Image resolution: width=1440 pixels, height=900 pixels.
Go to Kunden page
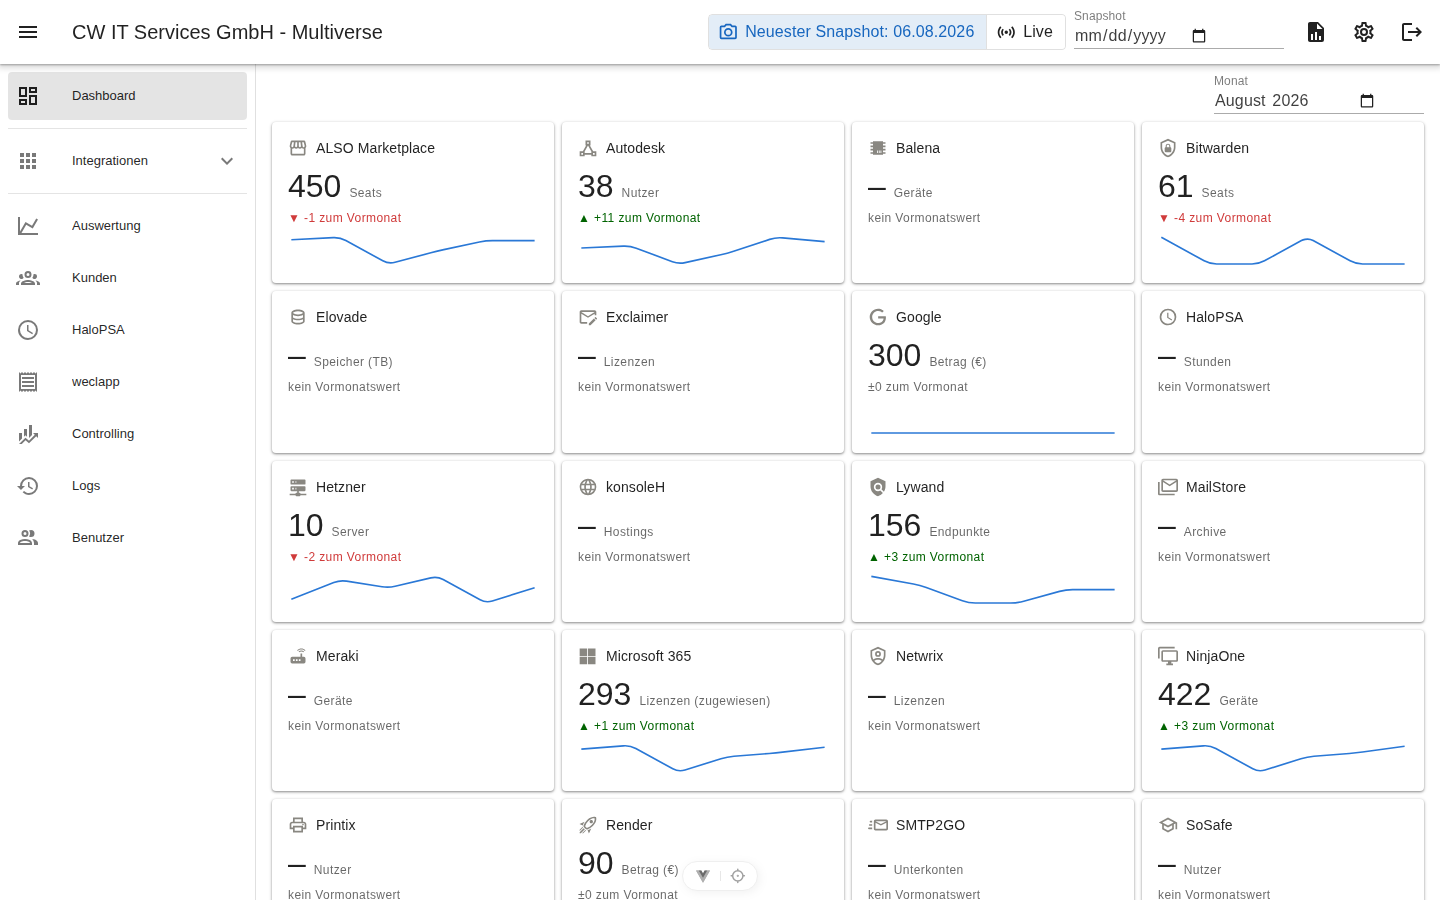pyautogui.click(x=127, y=278)
